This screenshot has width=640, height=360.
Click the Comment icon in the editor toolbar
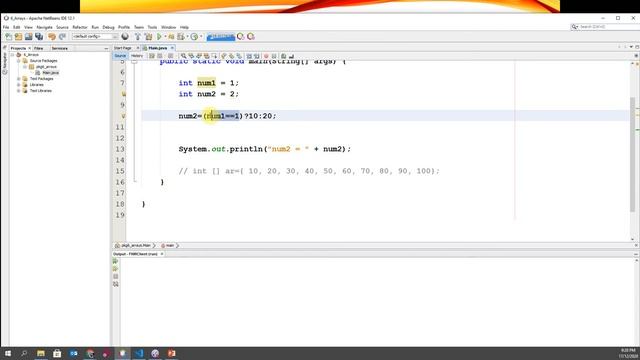click(283, 56)
